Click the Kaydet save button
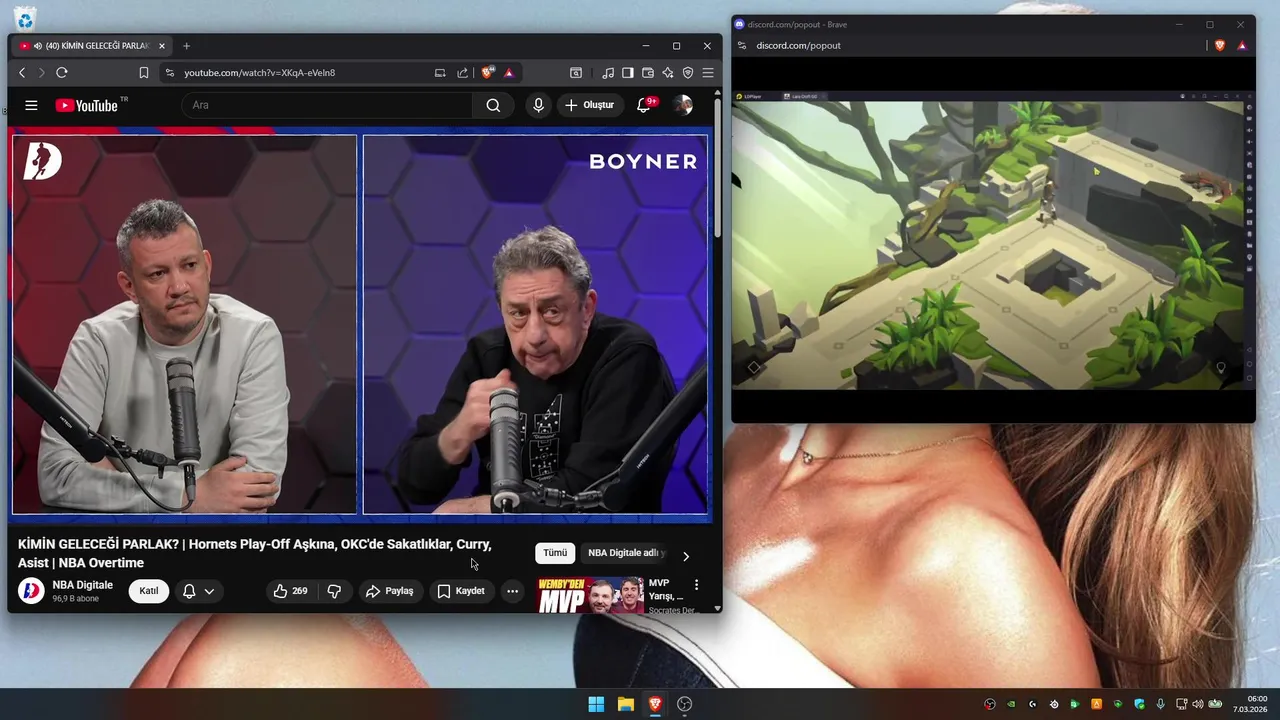Viewport: 1280px width, 720px height. point(461,591)
